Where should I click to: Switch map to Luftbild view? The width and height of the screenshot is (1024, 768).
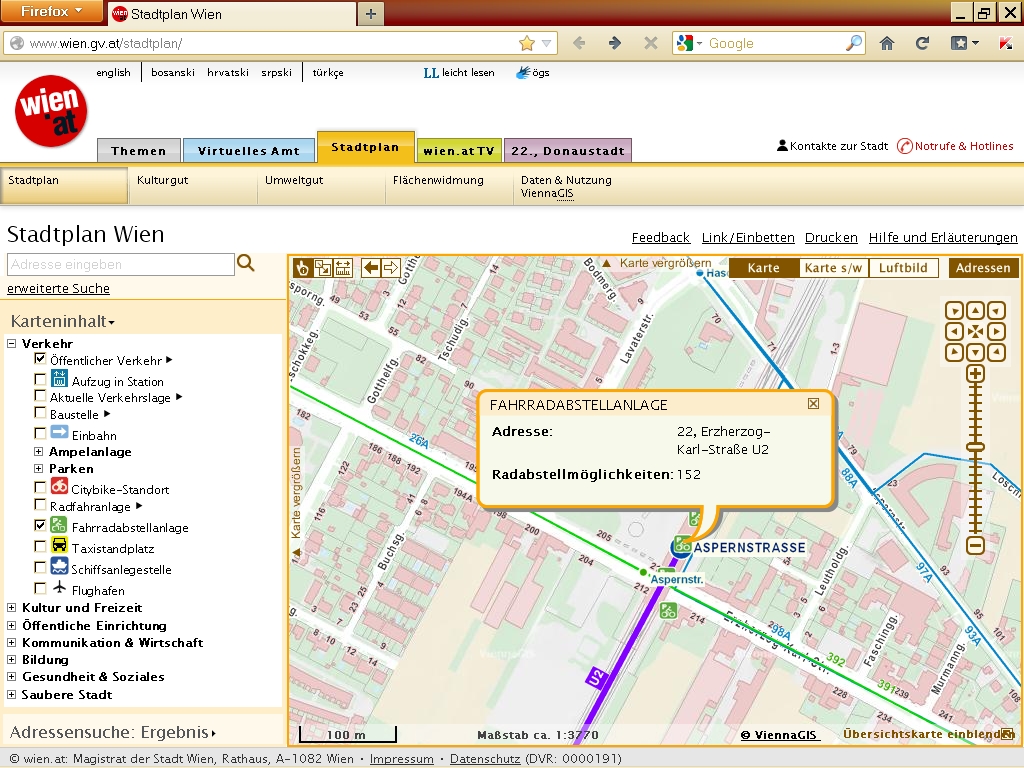click(903, 268)
